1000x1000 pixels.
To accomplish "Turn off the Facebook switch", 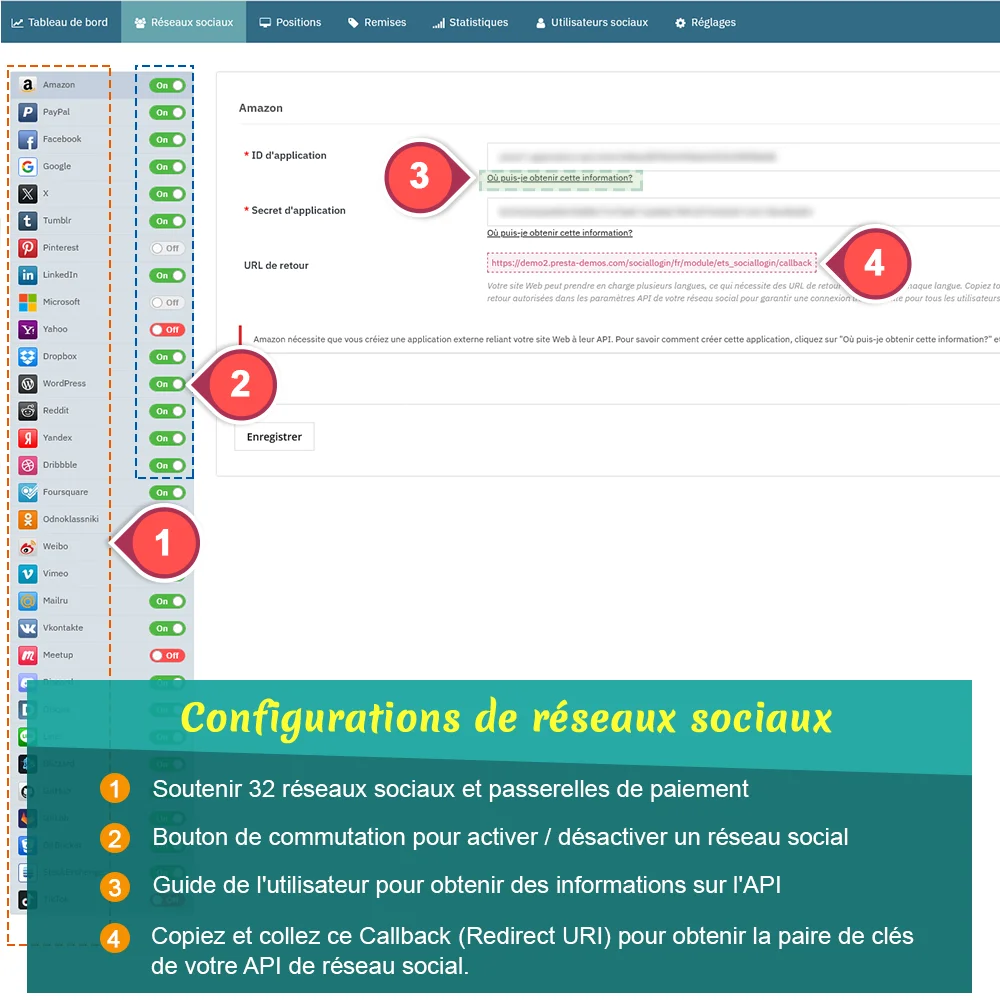I will tap(167, 140).
